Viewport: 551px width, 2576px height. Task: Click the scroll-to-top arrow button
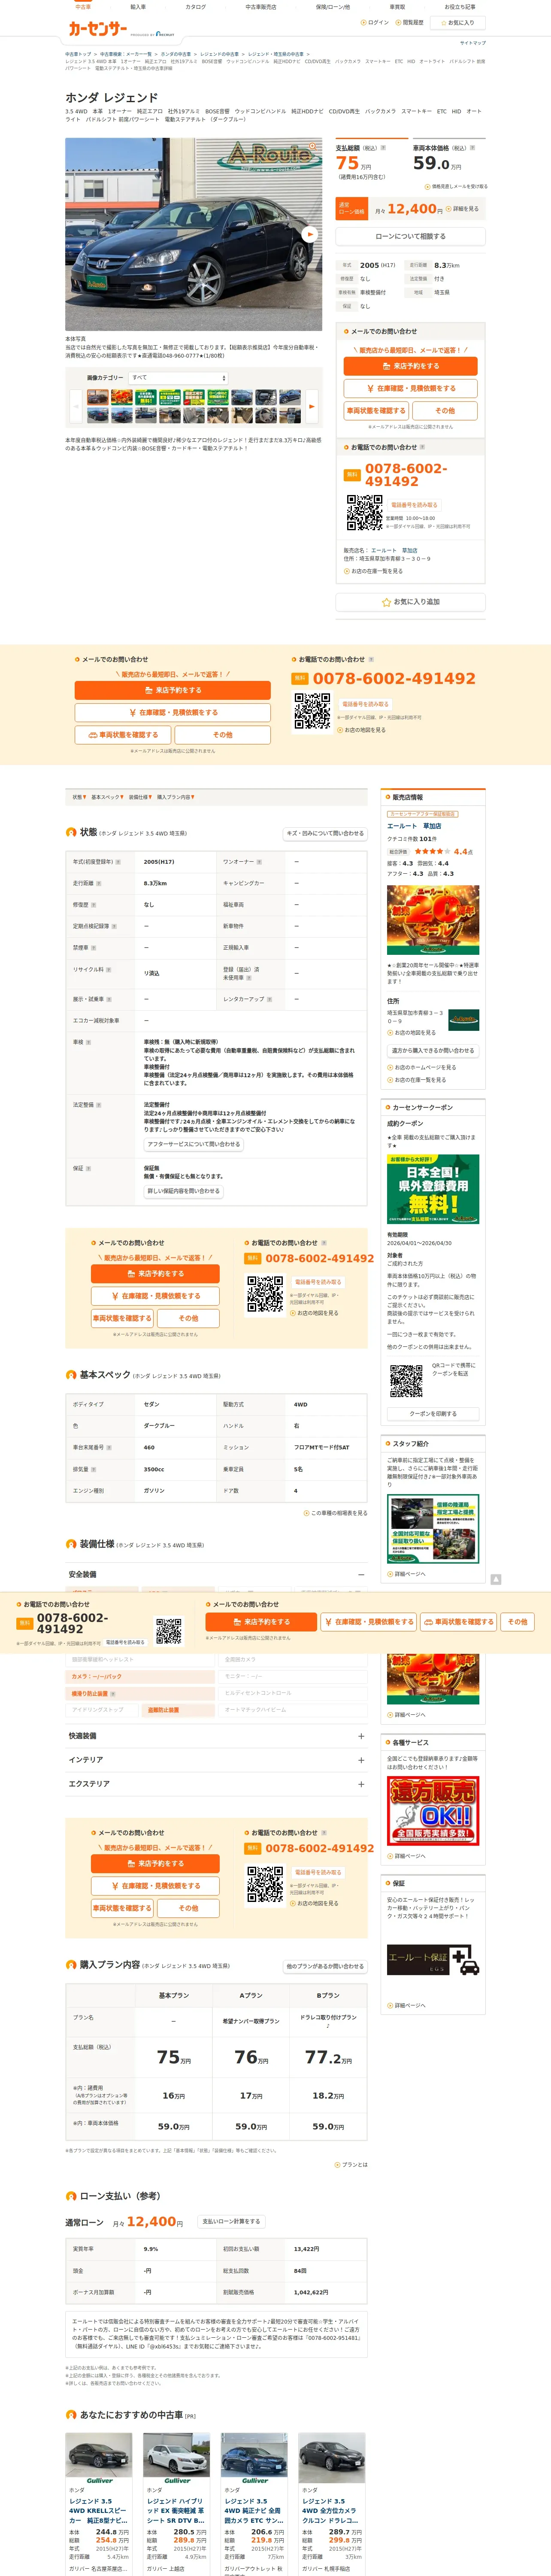pyautogui.click(x=496, y=1579)
